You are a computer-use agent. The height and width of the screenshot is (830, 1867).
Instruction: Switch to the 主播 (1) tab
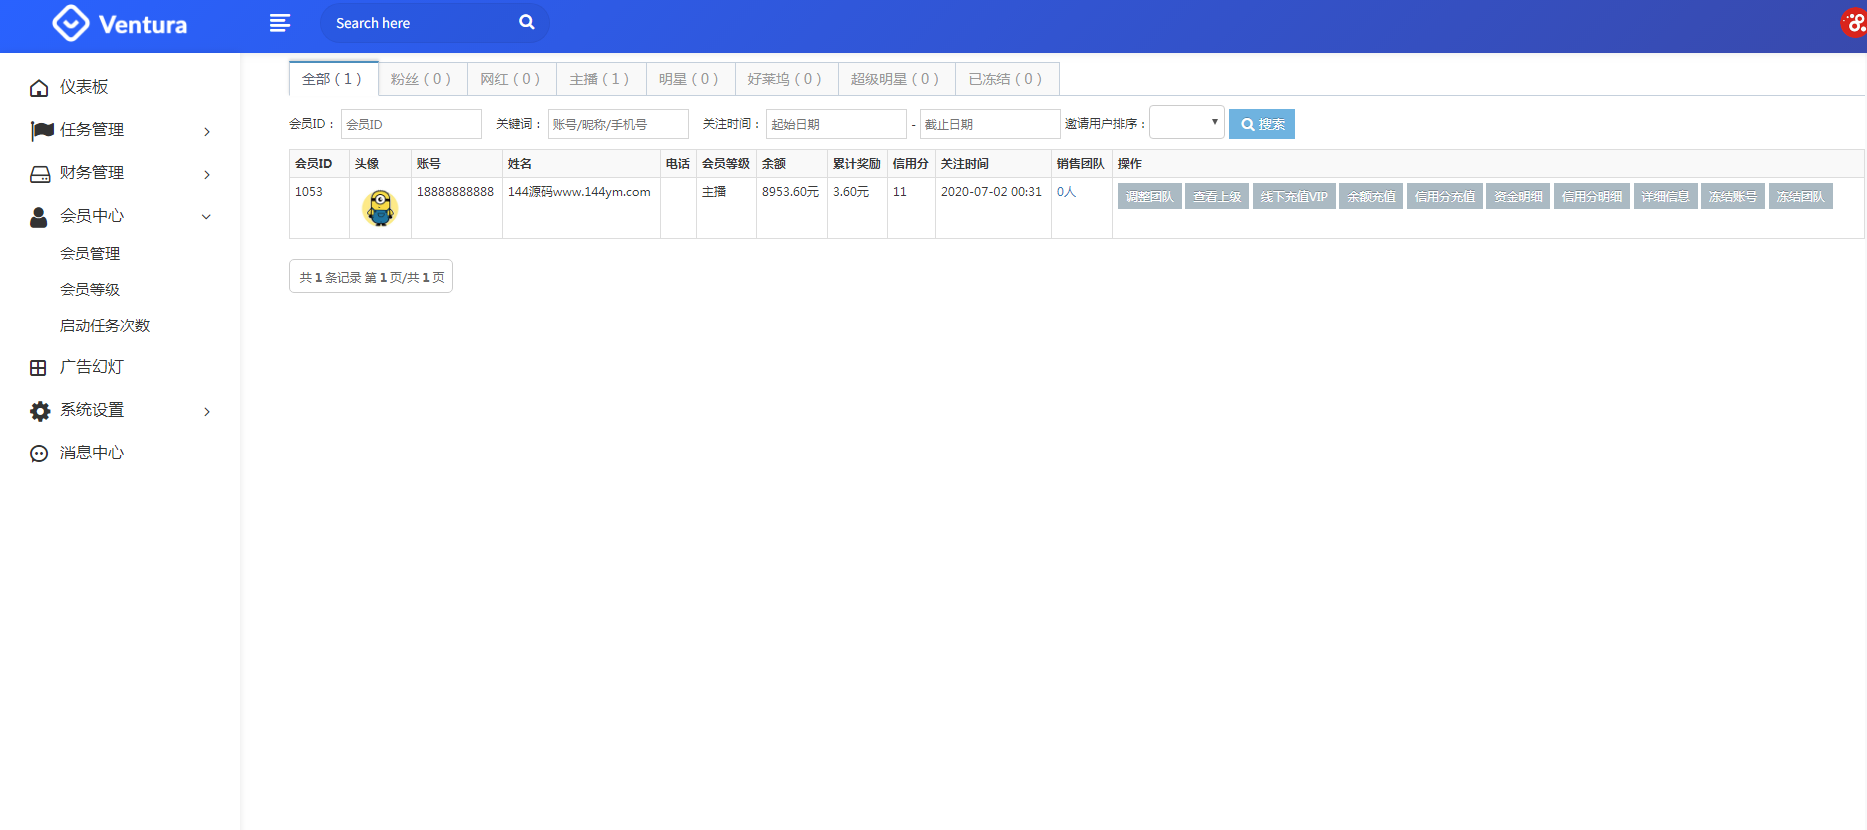(x=599, y=79)
